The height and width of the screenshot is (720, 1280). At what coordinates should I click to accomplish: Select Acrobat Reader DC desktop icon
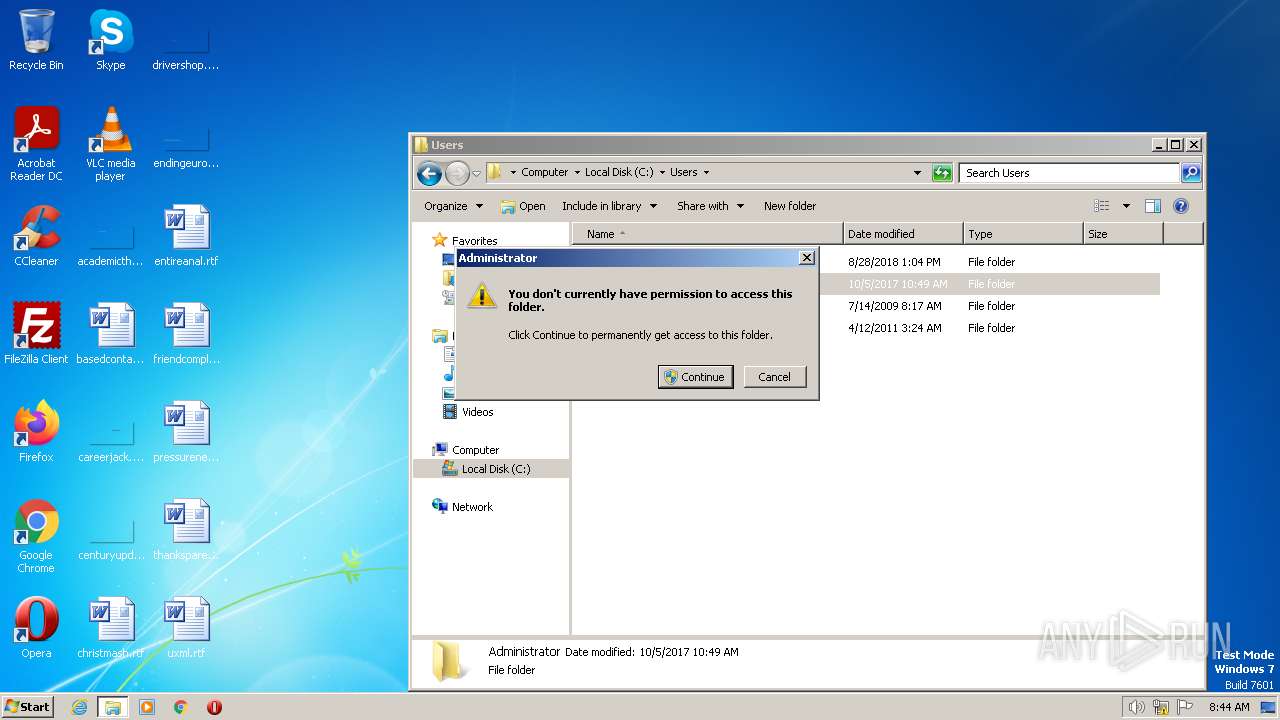coord(36,144)
